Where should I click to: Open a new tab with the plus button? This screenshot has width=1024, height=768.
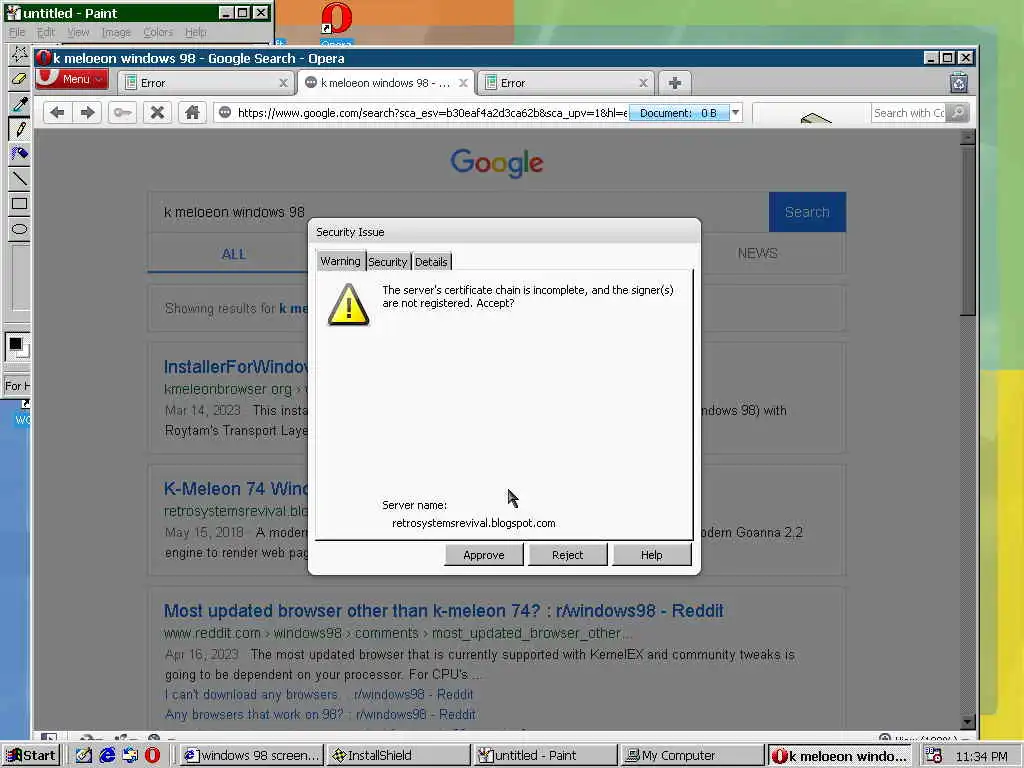click(675, 83)
